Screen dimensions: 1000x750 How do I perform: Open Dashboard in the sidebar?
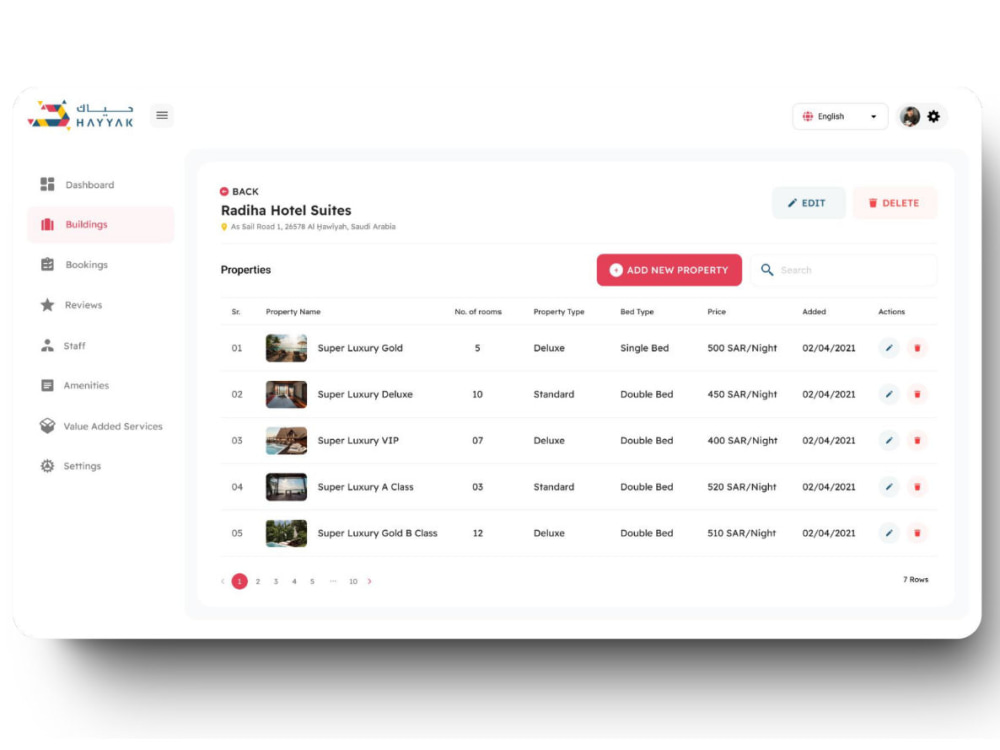pos(78,184)
